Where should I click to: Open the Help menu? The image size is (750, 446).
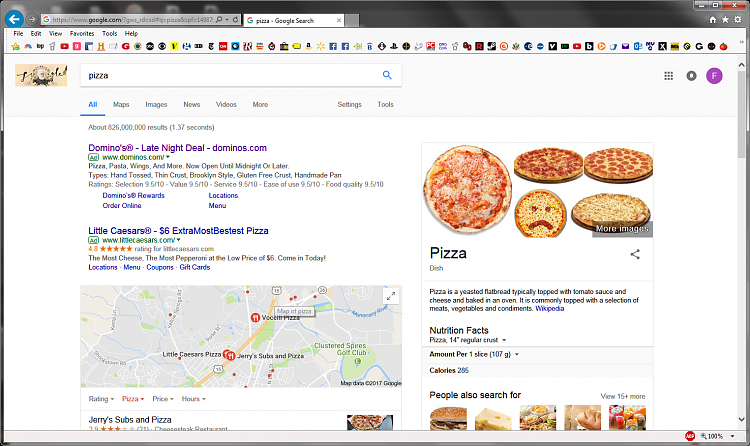tap(131, 33)
